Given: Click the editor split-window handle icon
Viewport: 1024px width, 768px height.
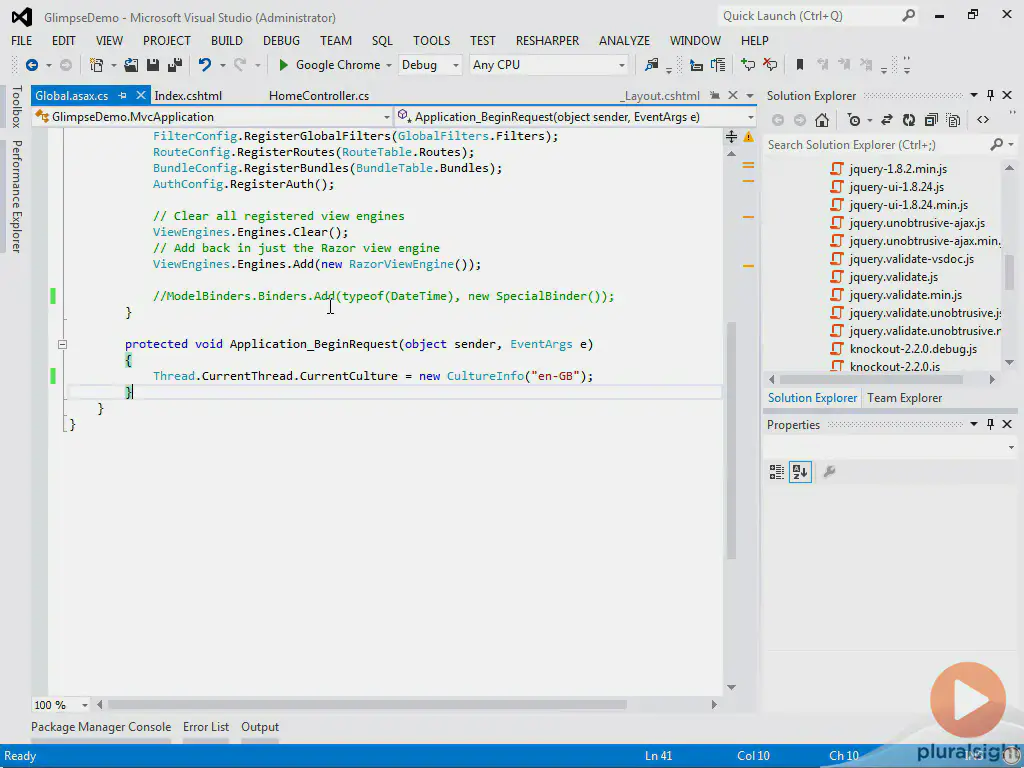Looking at the screenshot, I should coord(731,136).
